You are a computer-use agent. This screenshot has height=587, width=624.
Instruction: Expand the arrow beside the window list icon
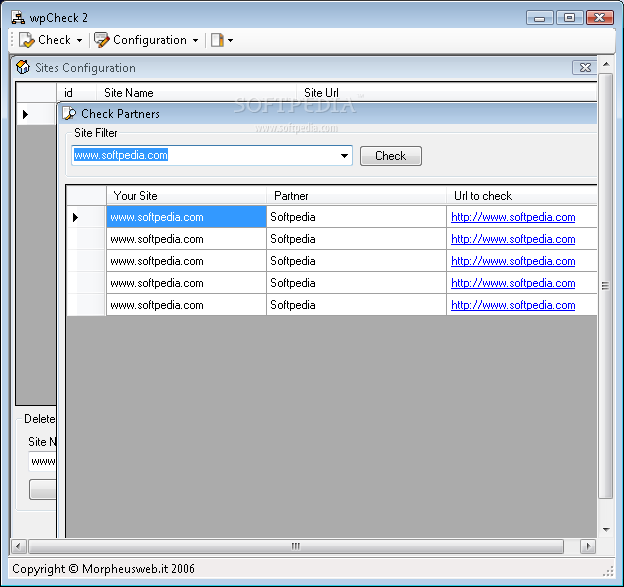point(230,40)
